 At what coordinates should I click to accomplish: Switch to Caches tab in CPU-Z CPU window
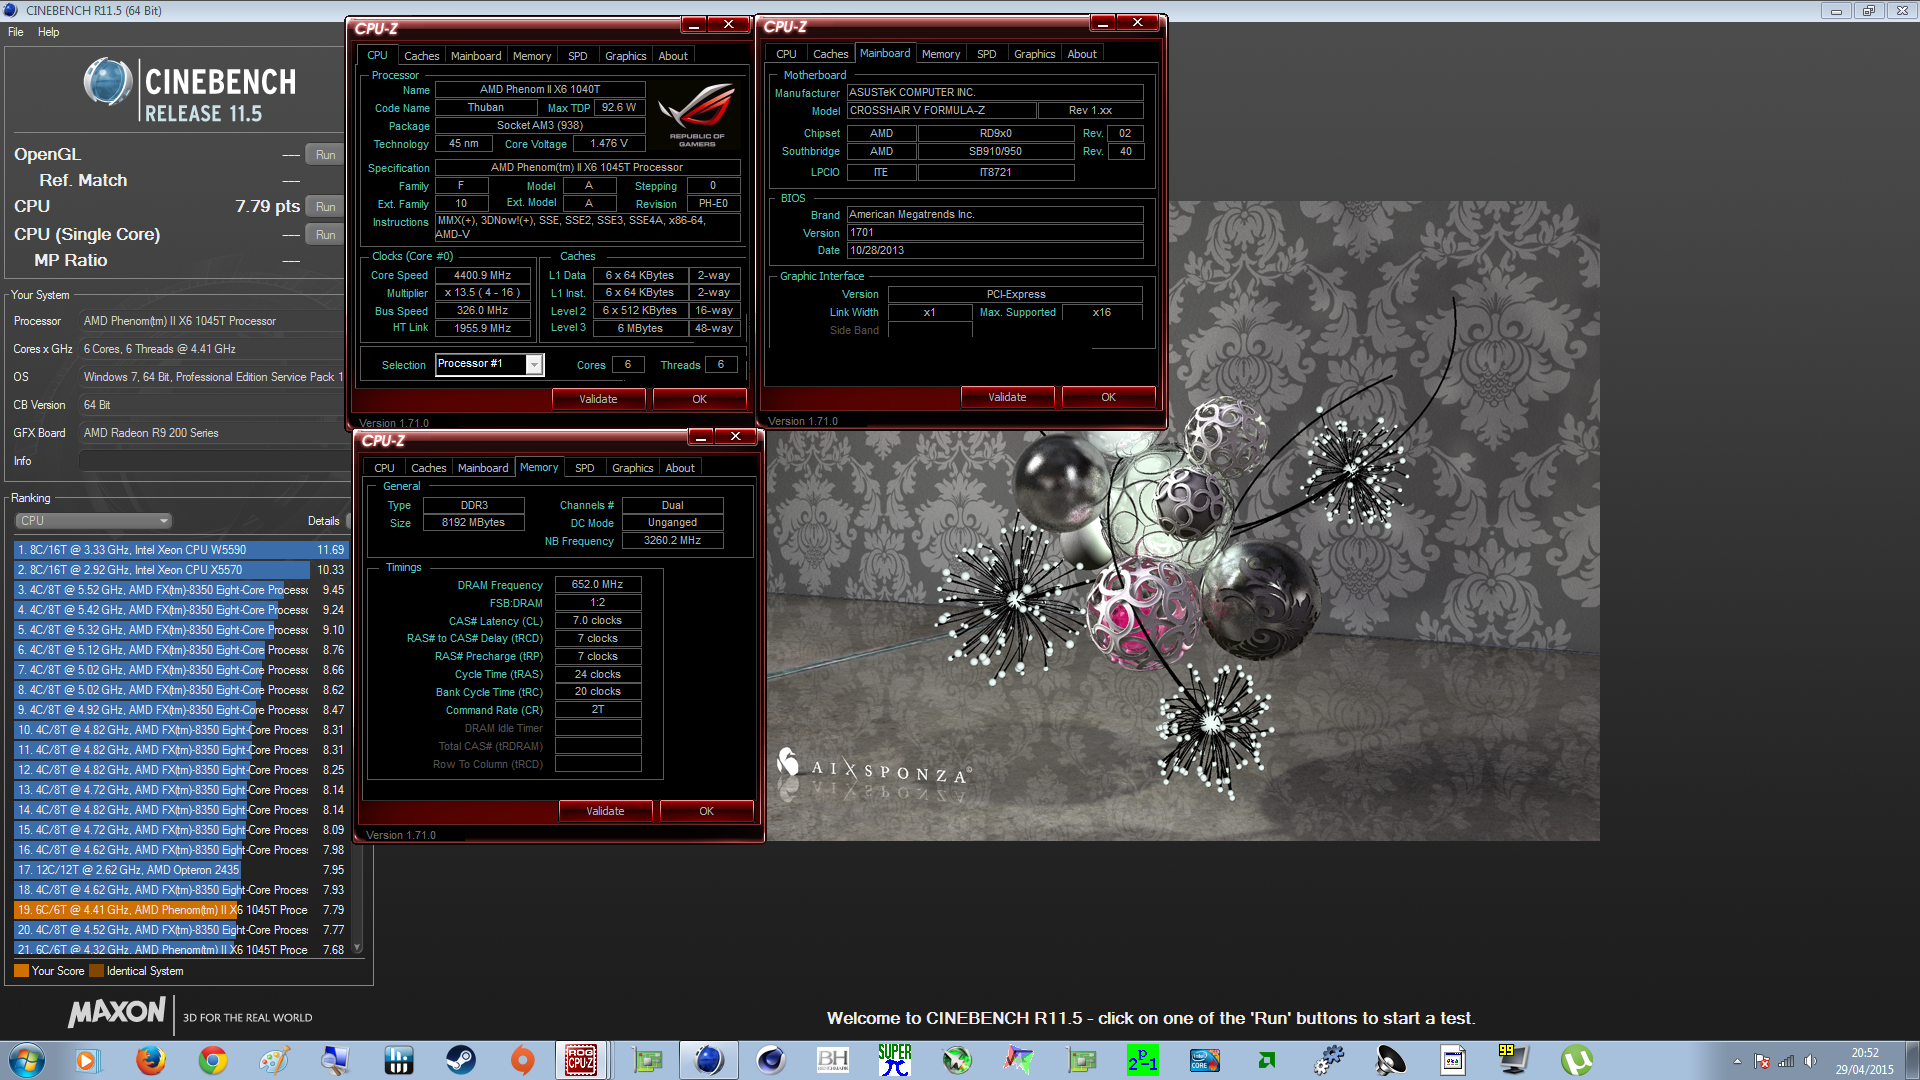click(421, 56)
